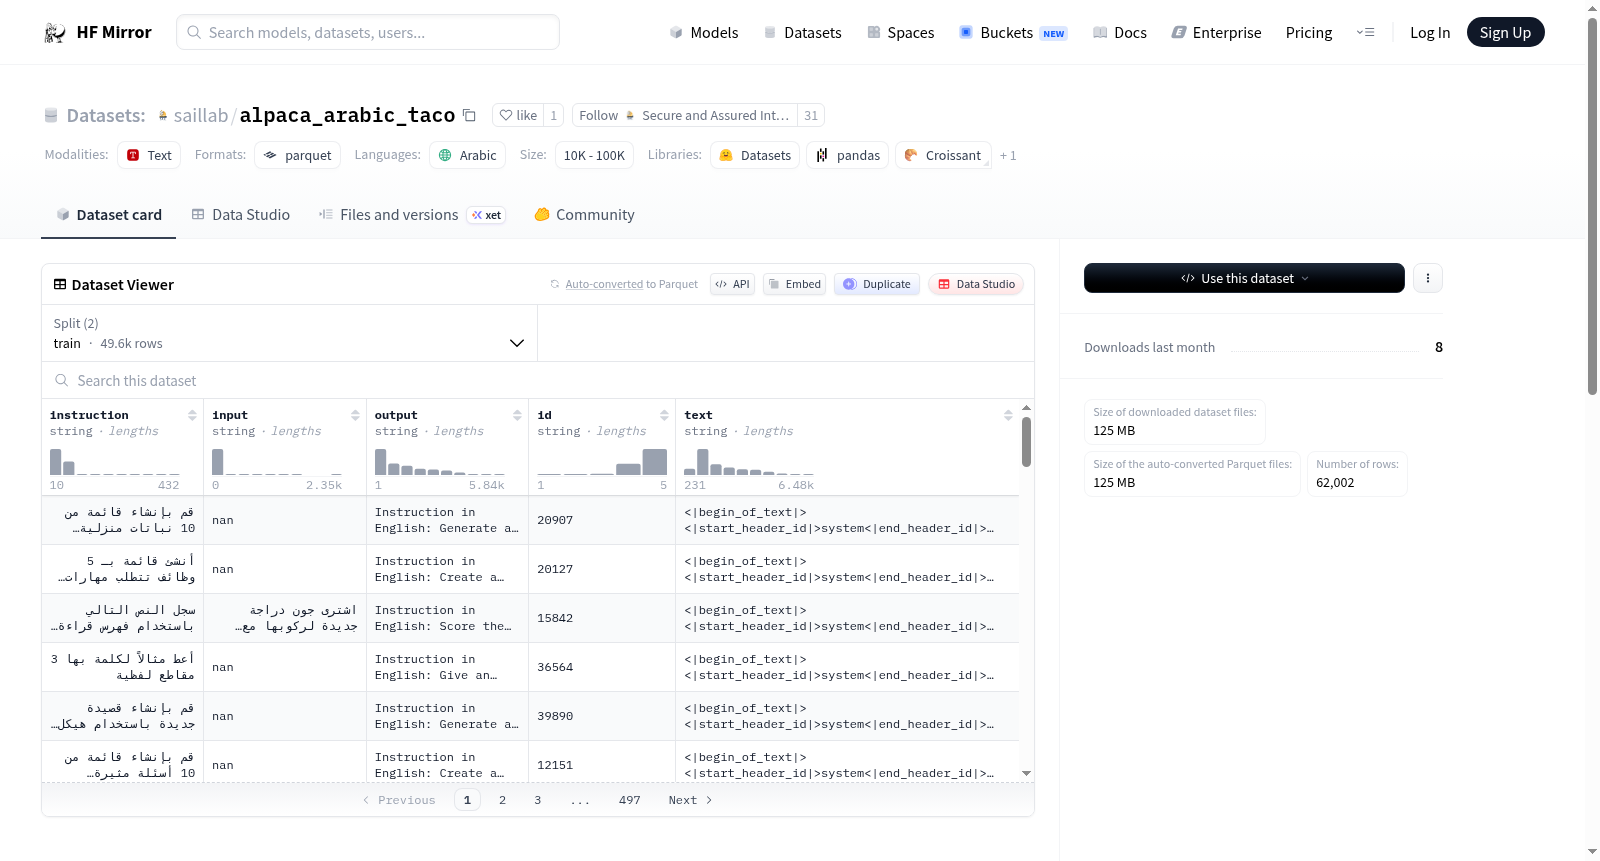Viewport: 1600px width, 861px height.
Task: Open the more navigation menu icon
Action: coord(1365,33)
